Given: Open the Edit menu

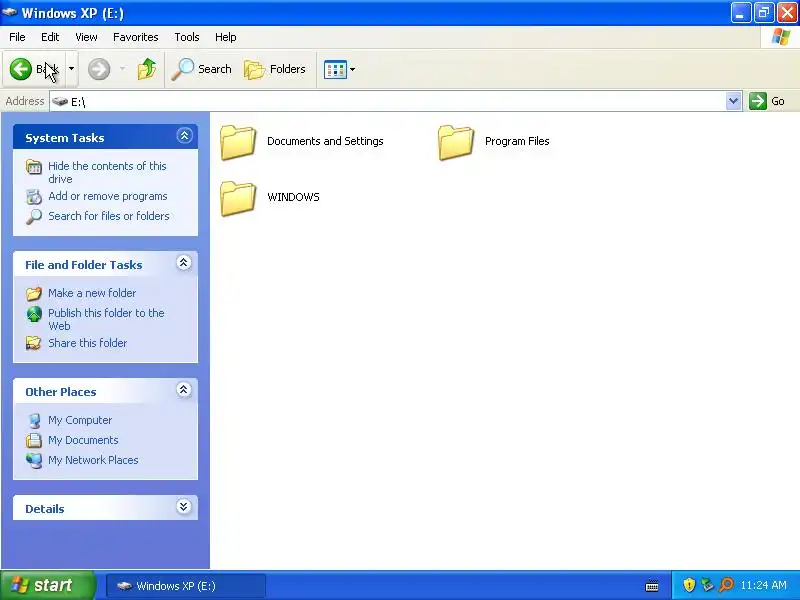Looking at the screenshot, I should [50, 37].
